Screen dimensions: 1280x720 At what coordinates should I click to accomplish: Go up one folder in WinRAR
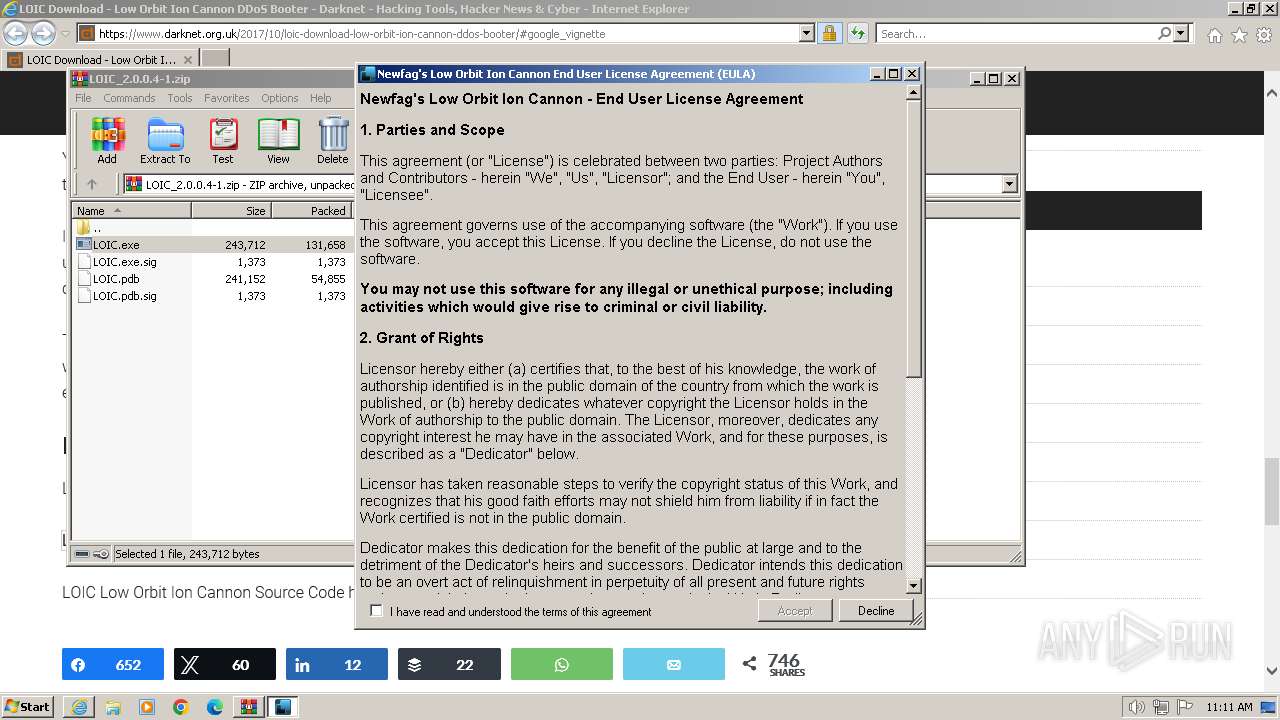point(92,184)
